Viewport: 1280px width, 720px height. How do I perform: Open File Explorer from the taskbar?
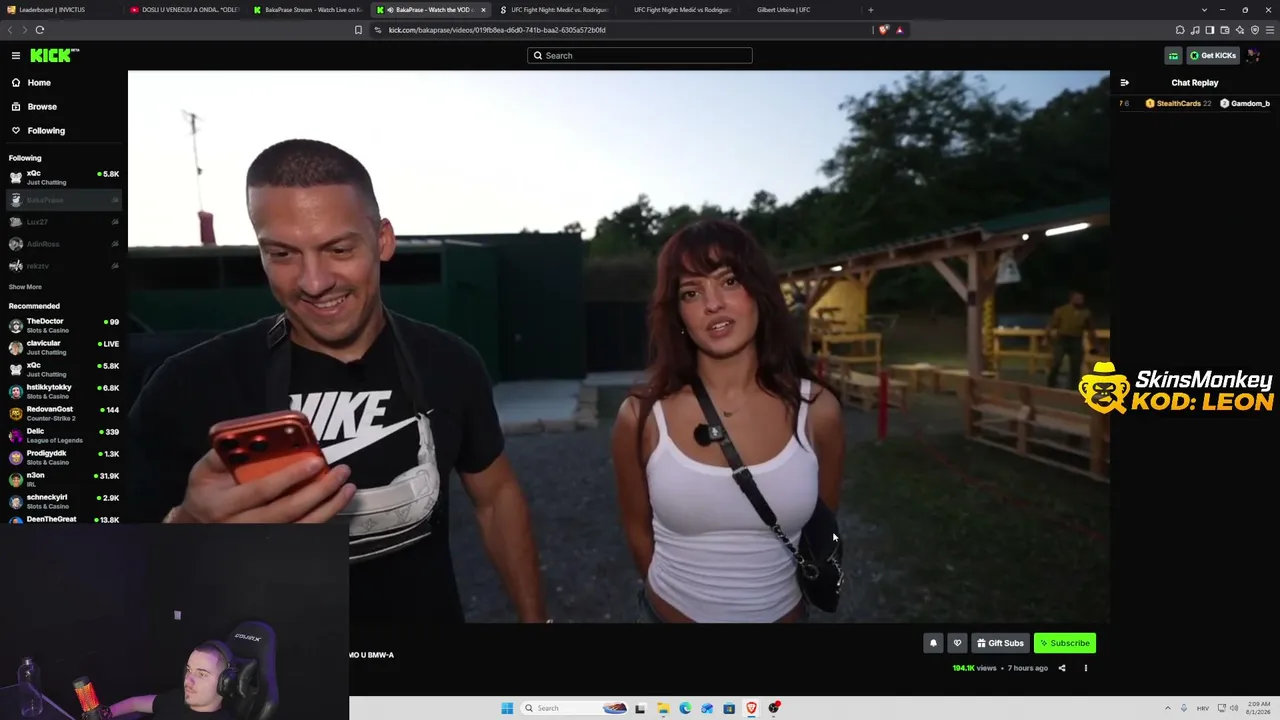[662, 708]
